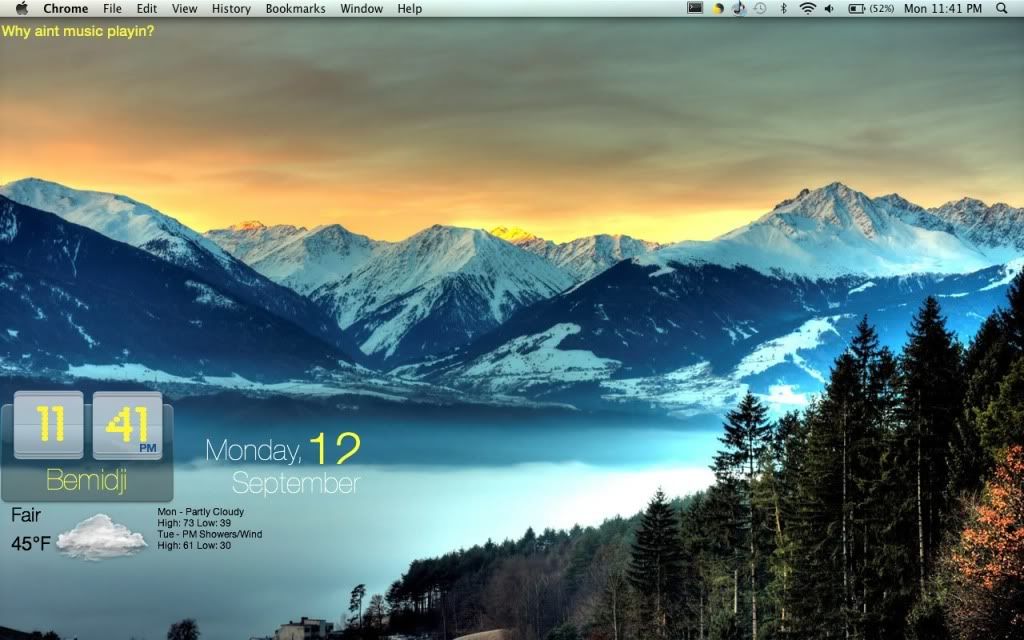Open the Wi-Fi status menu

[807, 8]
